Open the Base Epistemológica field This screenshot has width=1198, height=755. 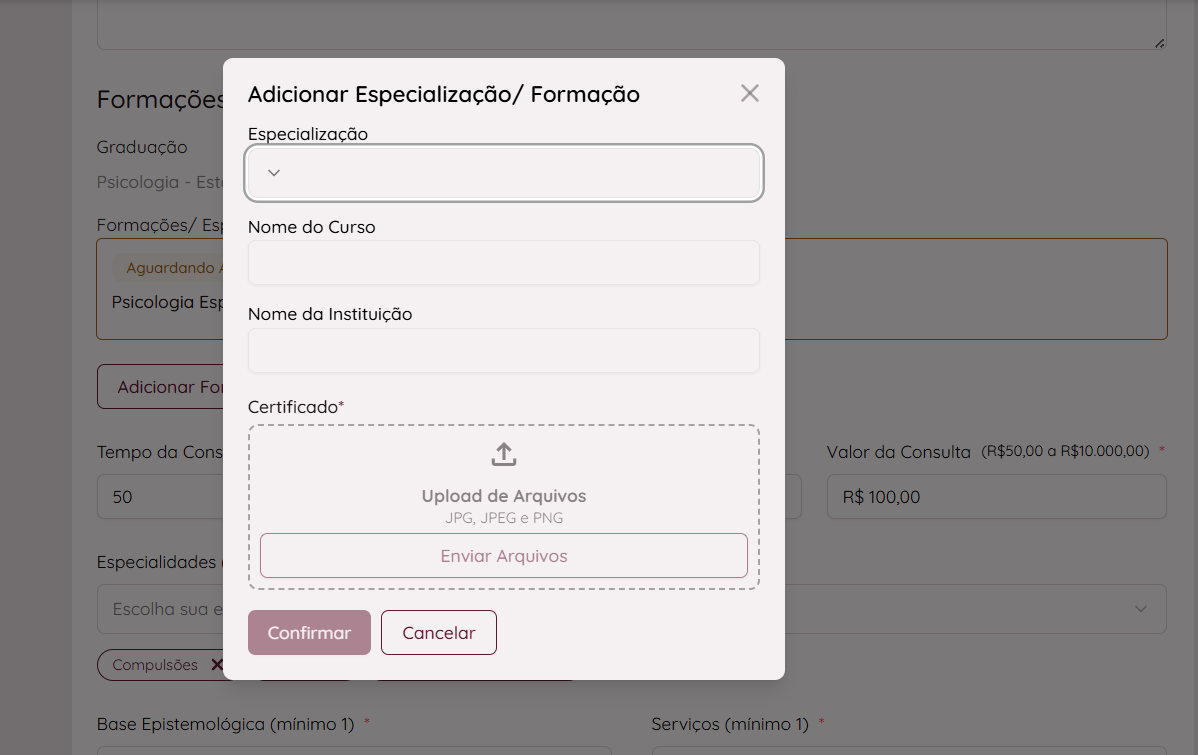[350, 749]
